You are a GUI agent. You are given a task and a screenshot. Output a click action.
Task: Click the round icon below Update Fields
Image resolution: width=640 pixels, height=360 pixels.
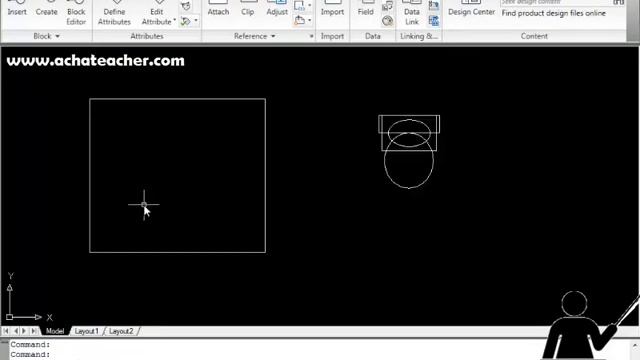click(387, 21)
